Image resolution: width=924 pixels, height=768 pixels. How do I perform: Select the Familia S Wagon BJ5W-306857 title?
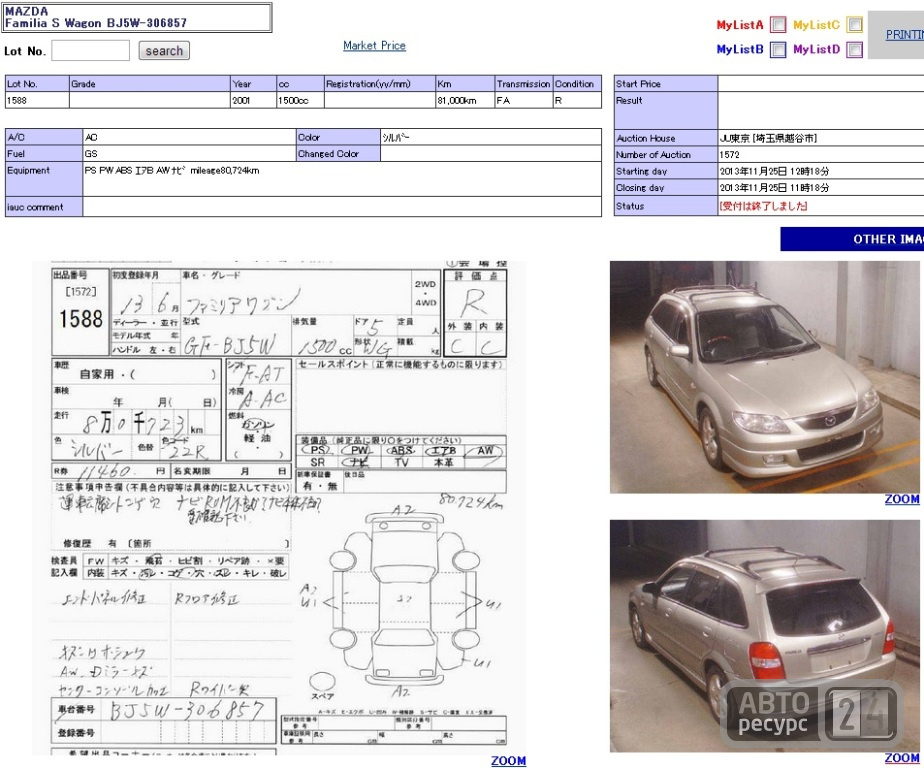tap(95, 23)
